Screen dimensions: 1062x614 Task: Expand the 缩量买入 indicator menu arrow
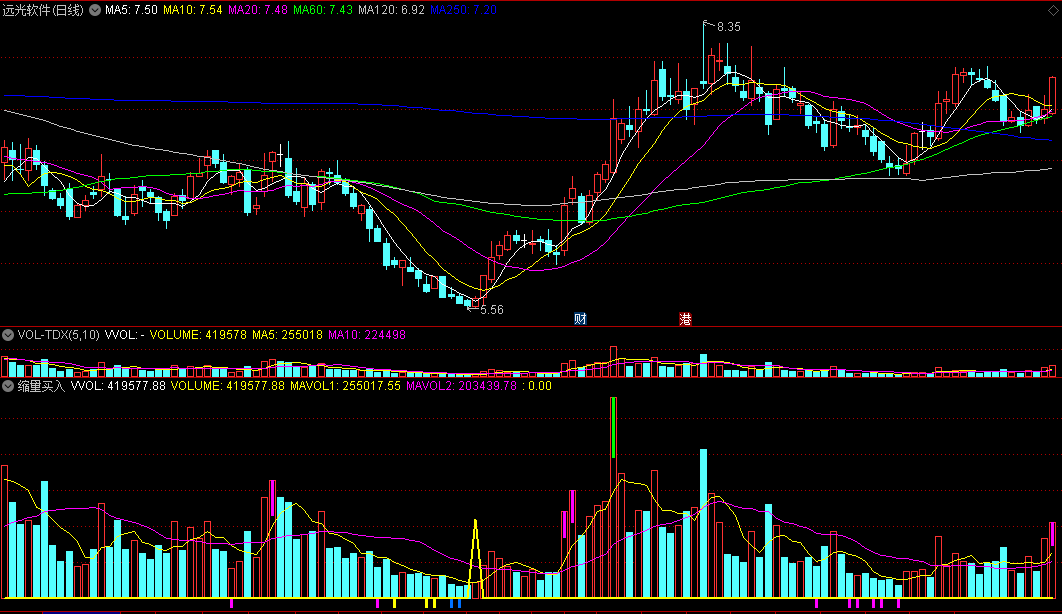click(x=8, y=386)
